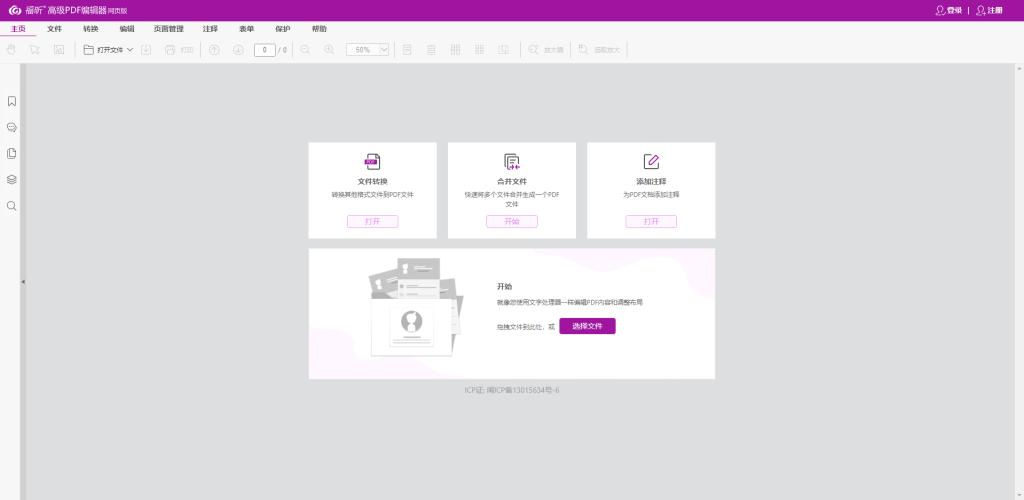This screenshot has width=1024, height=500.
Task: Click the page number input field
Action: pos(264,49)
